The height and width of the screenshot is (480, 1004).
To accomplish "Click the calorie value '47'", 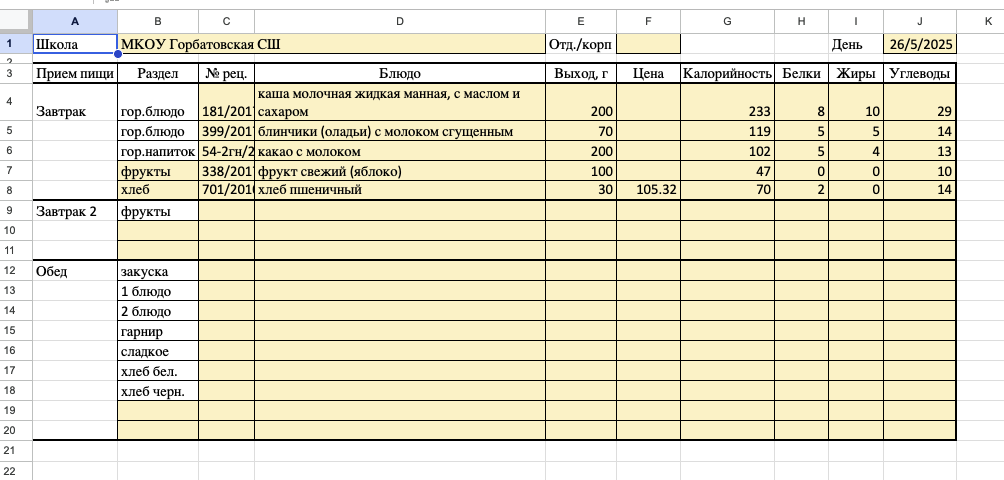I will pyautogui.click(x=727, y=171).
